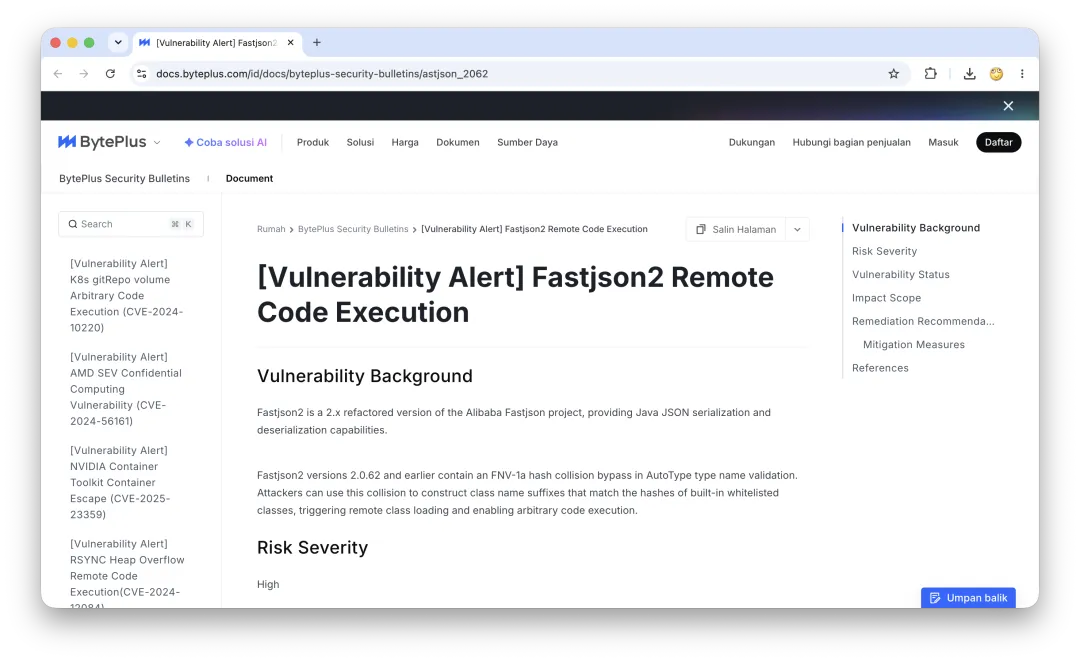Open the Sumber Daya menu
Viewport: 1080px width, 662px height.
click(x=528, y=143)
